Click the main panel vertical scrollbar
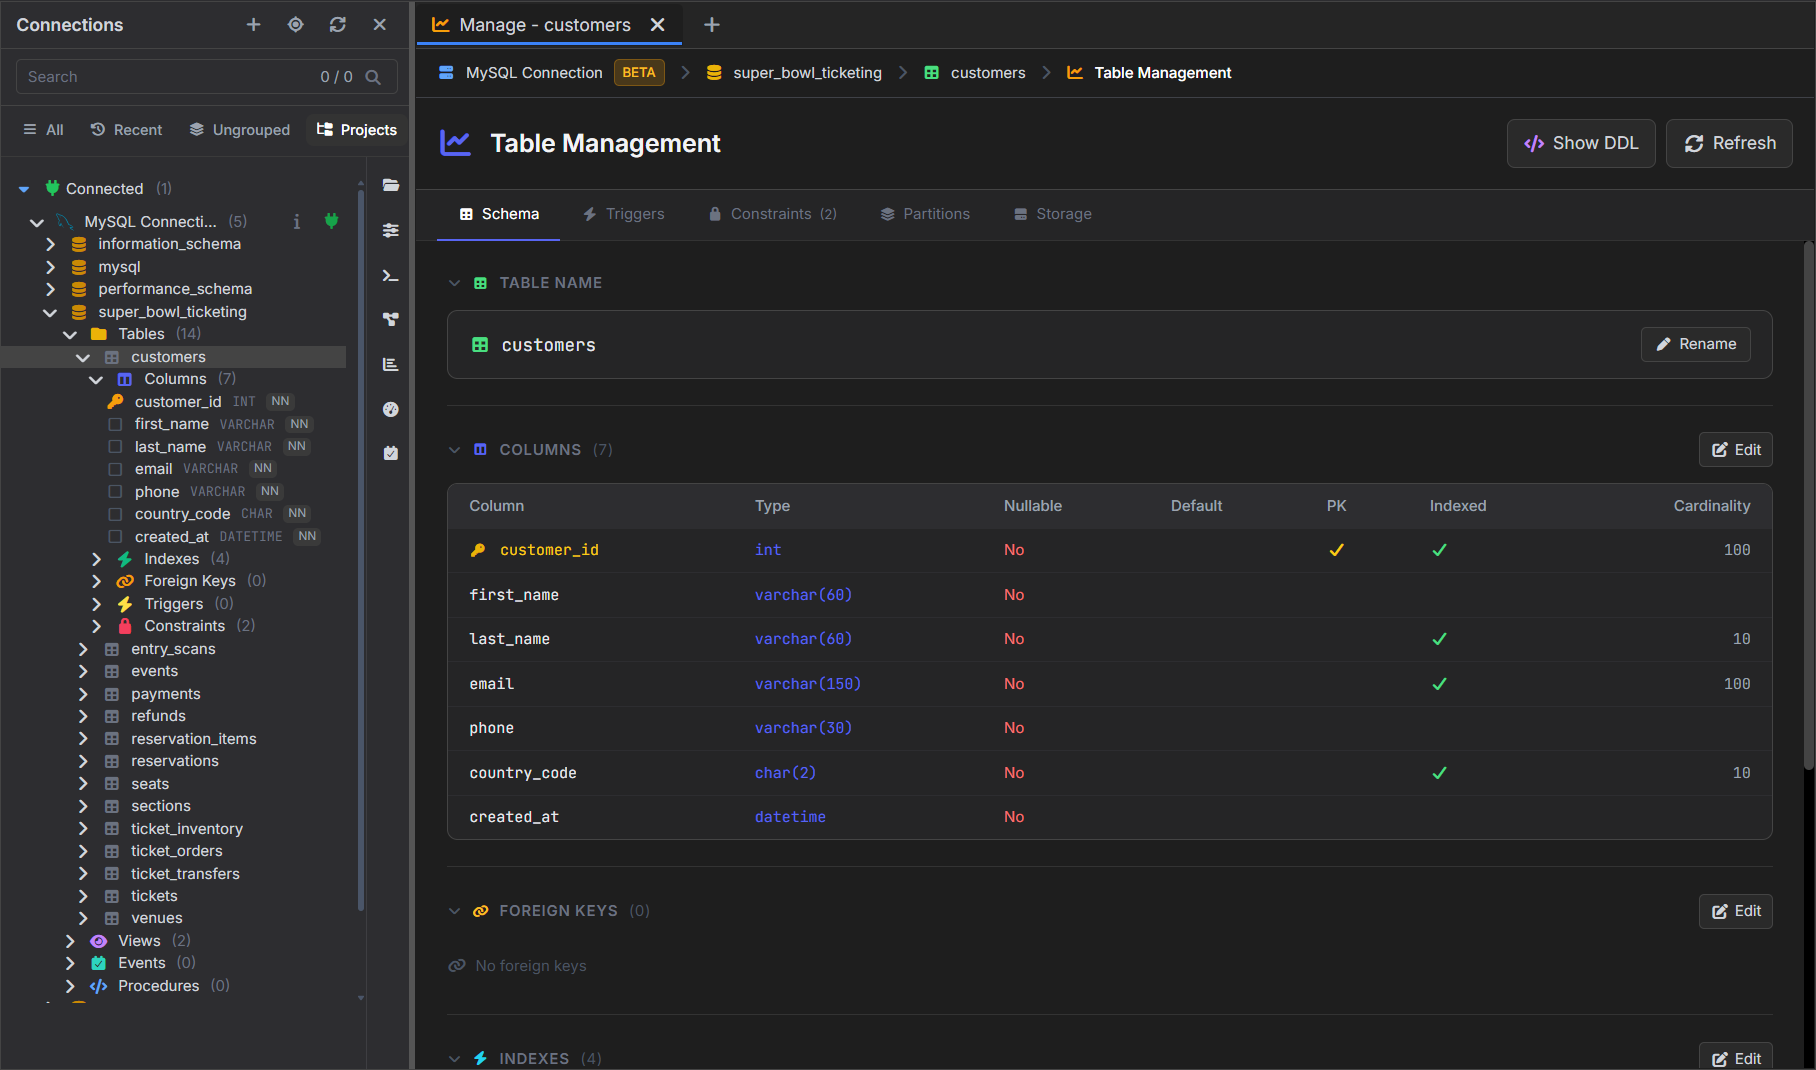 (1808, 506)
